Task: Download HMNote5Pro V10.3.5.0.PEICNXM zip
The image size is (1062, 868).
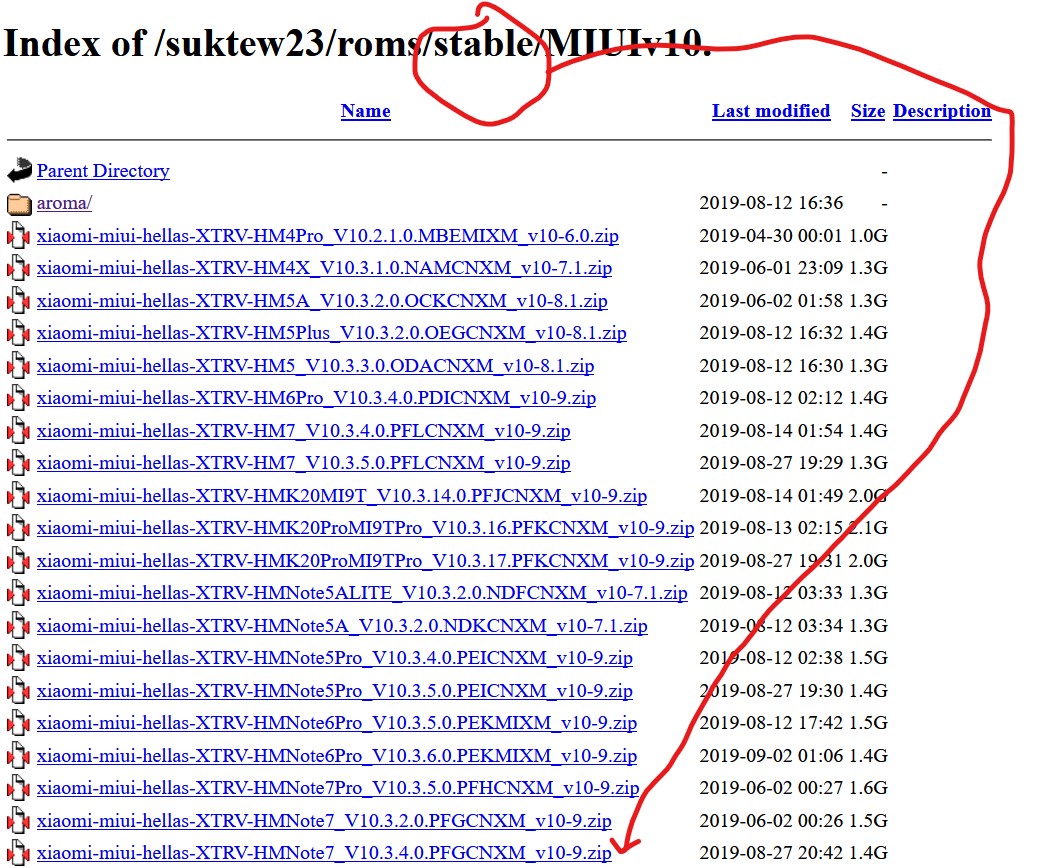Action: coord(335,691)
